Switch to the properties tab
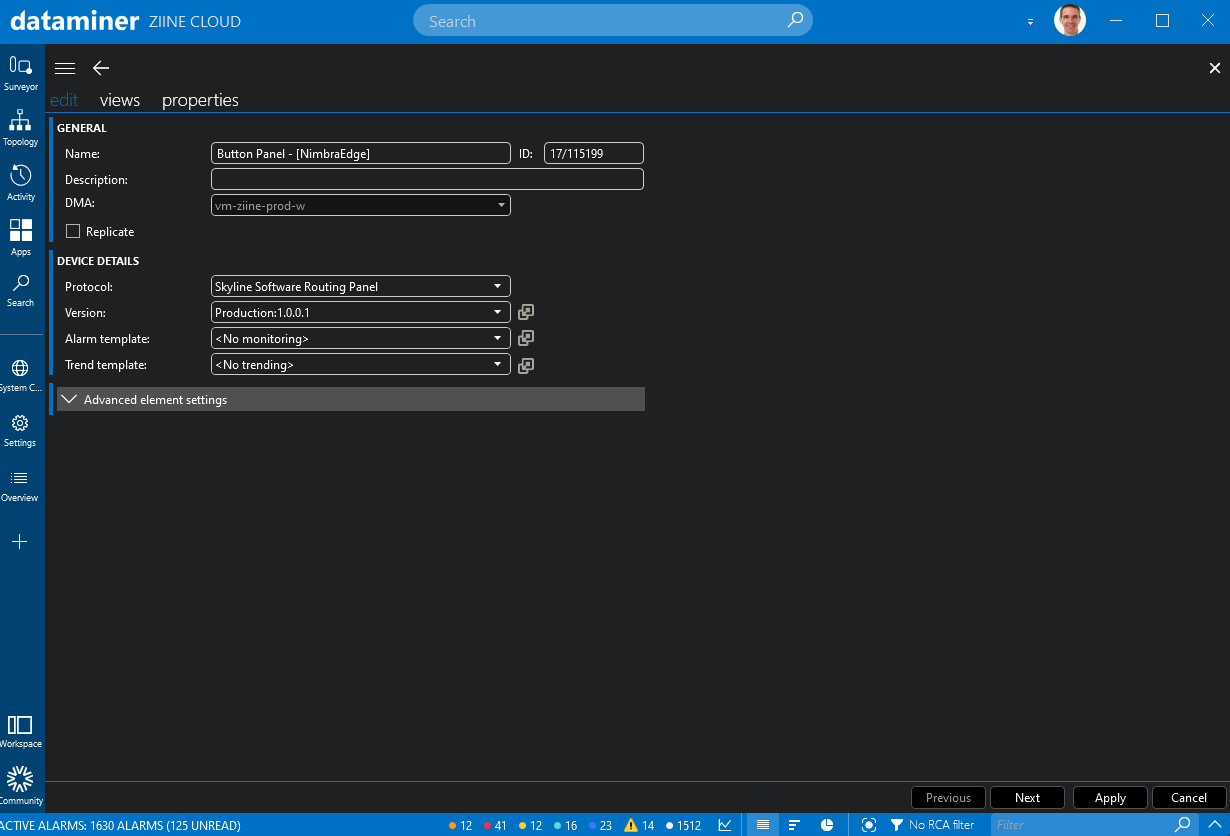 pyautogui.click(x=200, y=100)
